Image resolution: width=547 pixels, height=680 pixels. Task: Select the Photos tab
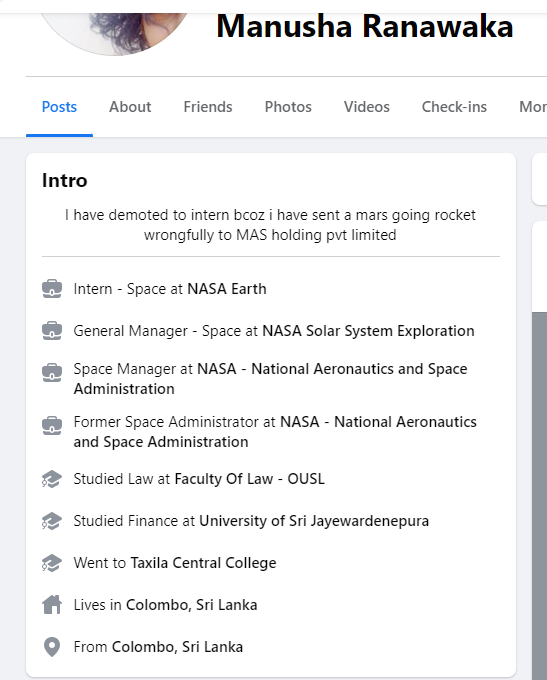click(x=288, y=107)
